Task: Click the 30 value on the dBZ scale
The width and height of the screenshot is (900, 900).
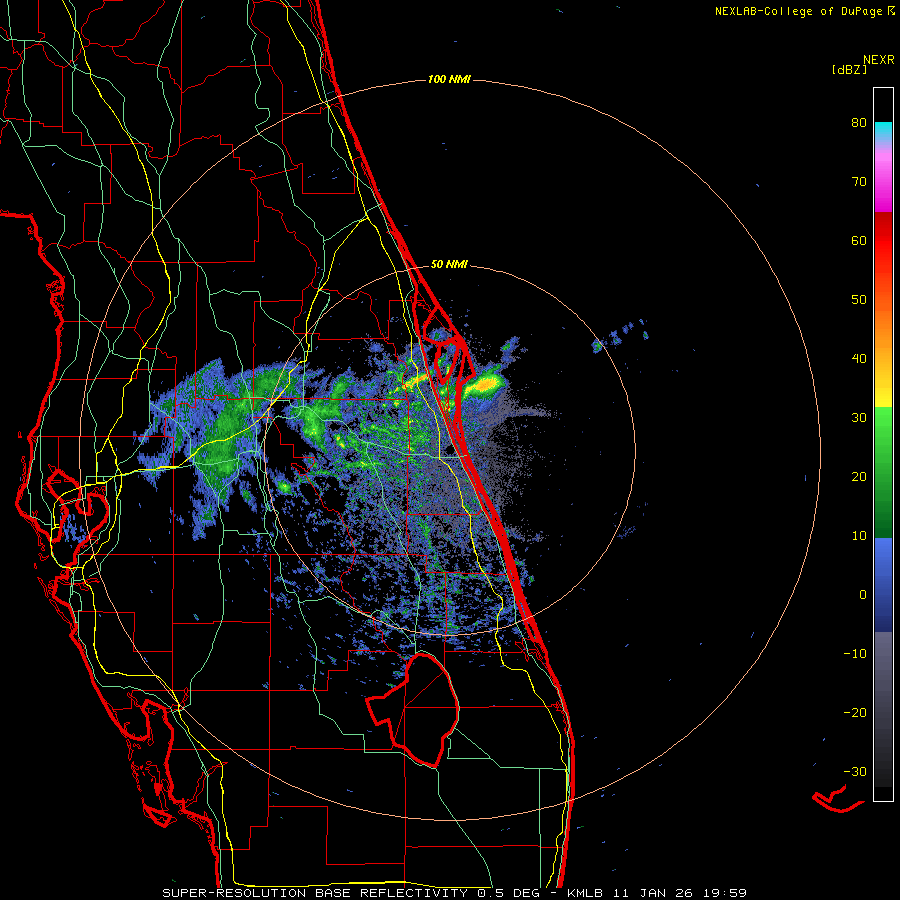Action: pos(859,418)
